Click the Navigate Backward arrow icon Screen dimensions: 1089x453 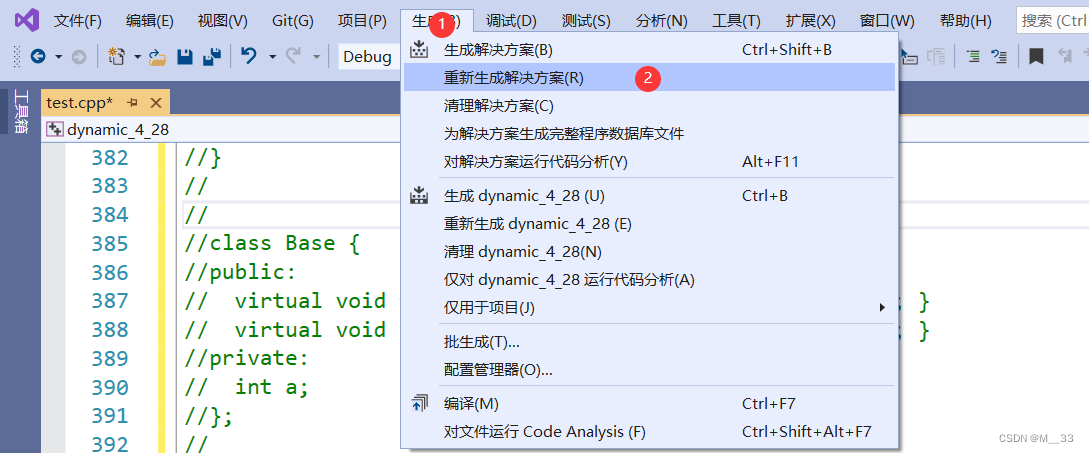[x=38, y=56]
